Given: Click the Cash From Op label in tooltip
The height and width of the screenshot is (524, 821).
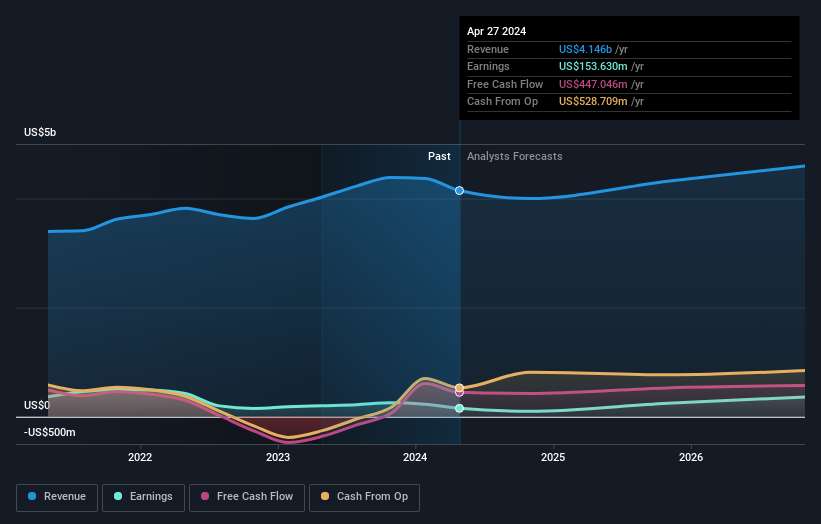Looking at the screenshot, I should pyautogui.click(x=502, y=102).
